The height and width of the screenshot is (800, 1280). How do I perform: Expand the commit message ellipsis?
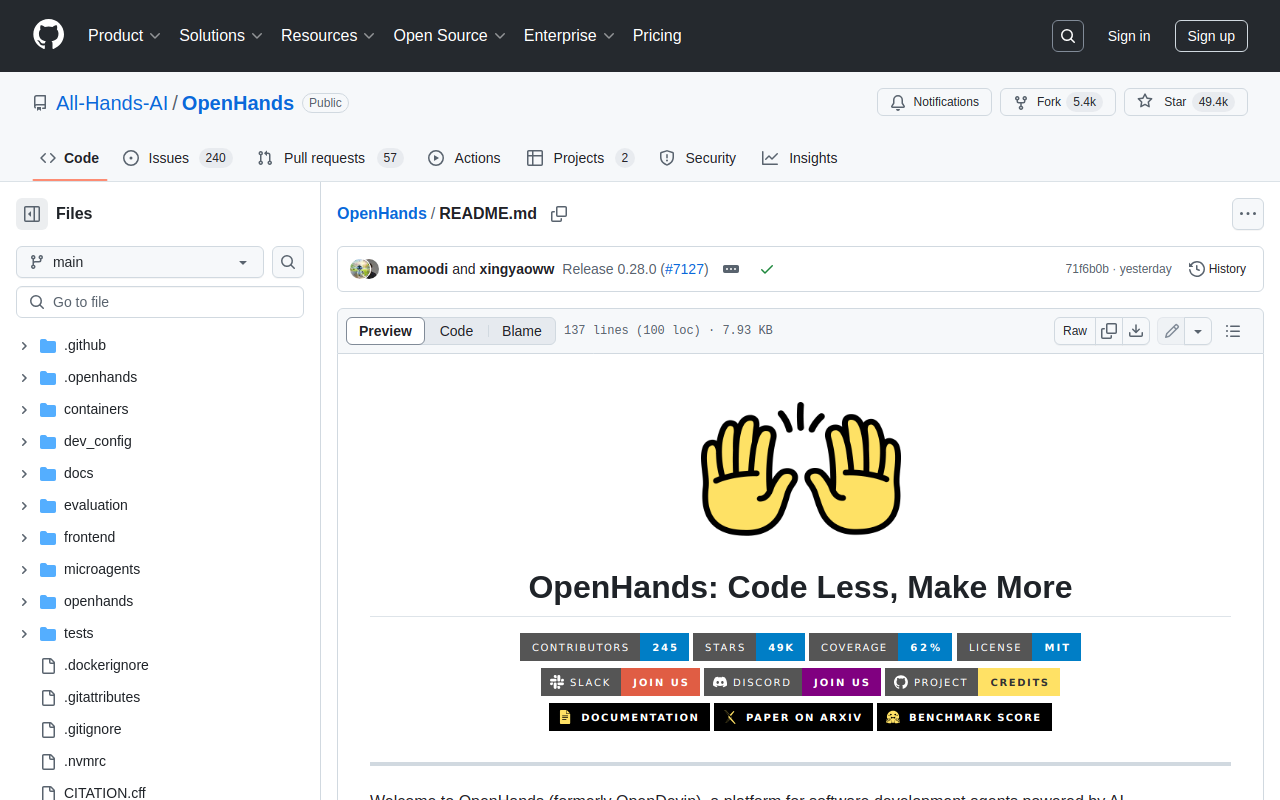(x=731, y=269)
